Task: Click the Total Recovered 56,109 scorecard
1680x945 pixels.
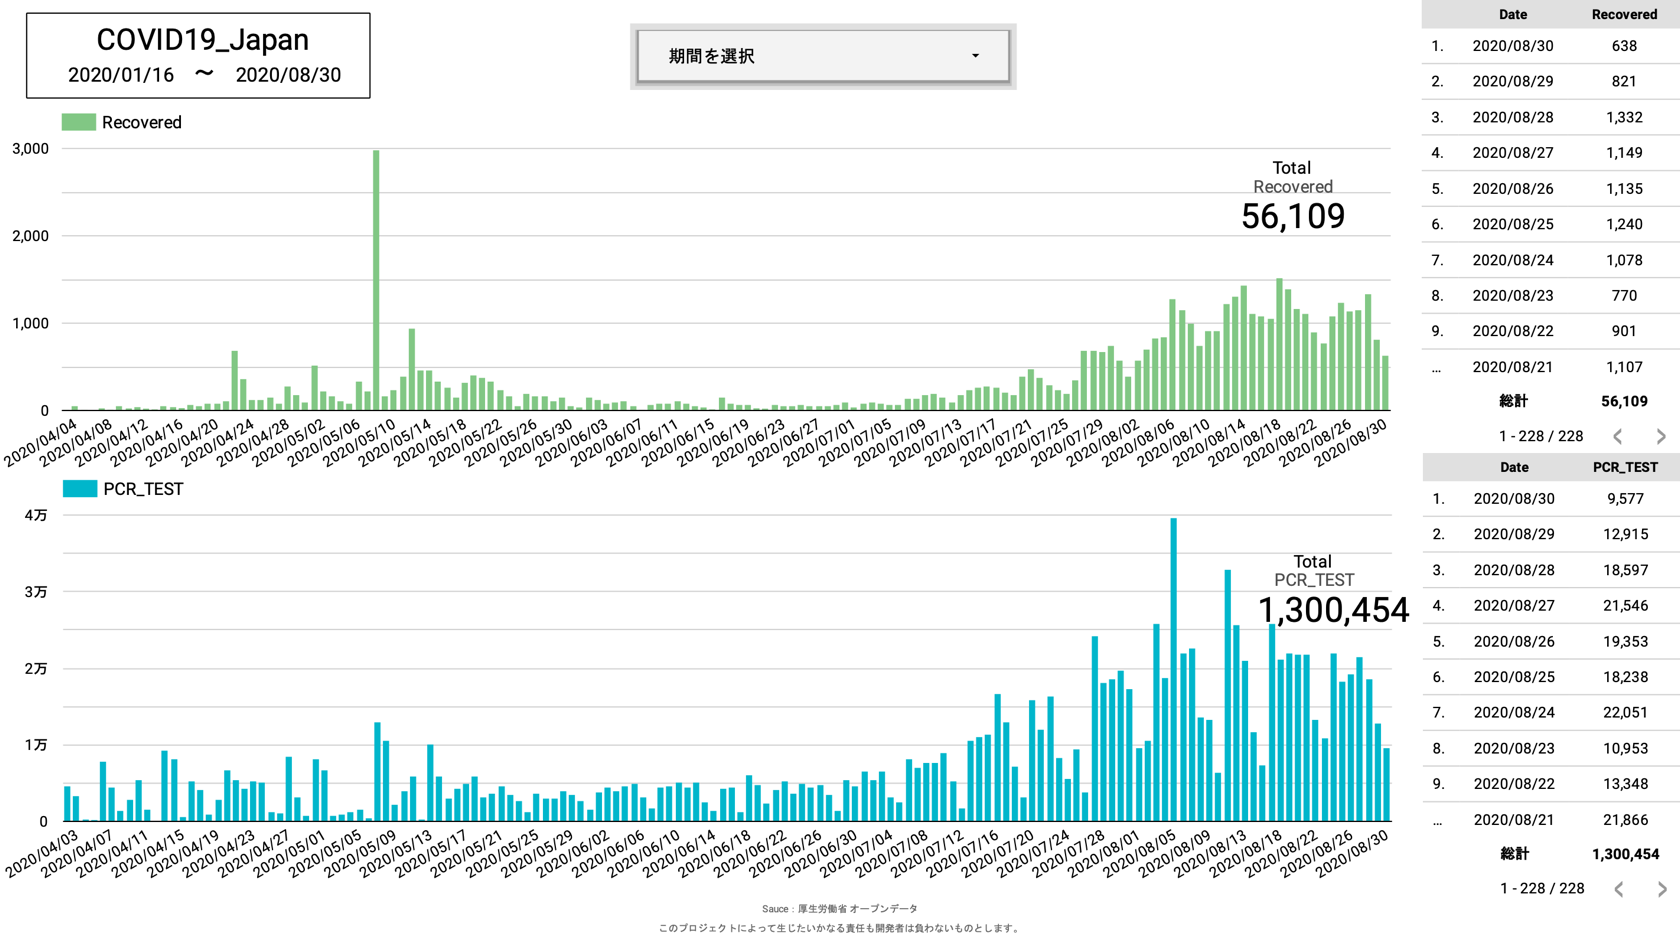Action: (x=1292, y=198)
